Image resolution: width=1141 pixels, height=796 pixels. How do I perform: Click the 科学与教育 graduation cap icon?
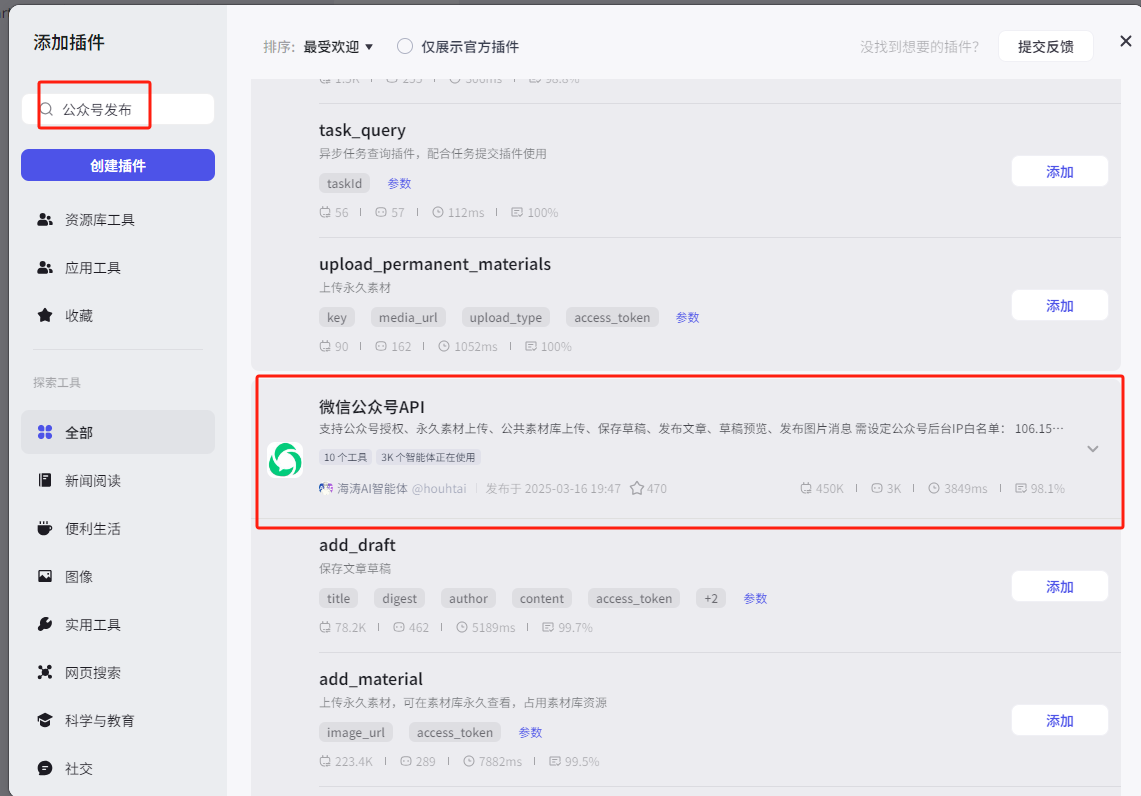coord(45,720)
